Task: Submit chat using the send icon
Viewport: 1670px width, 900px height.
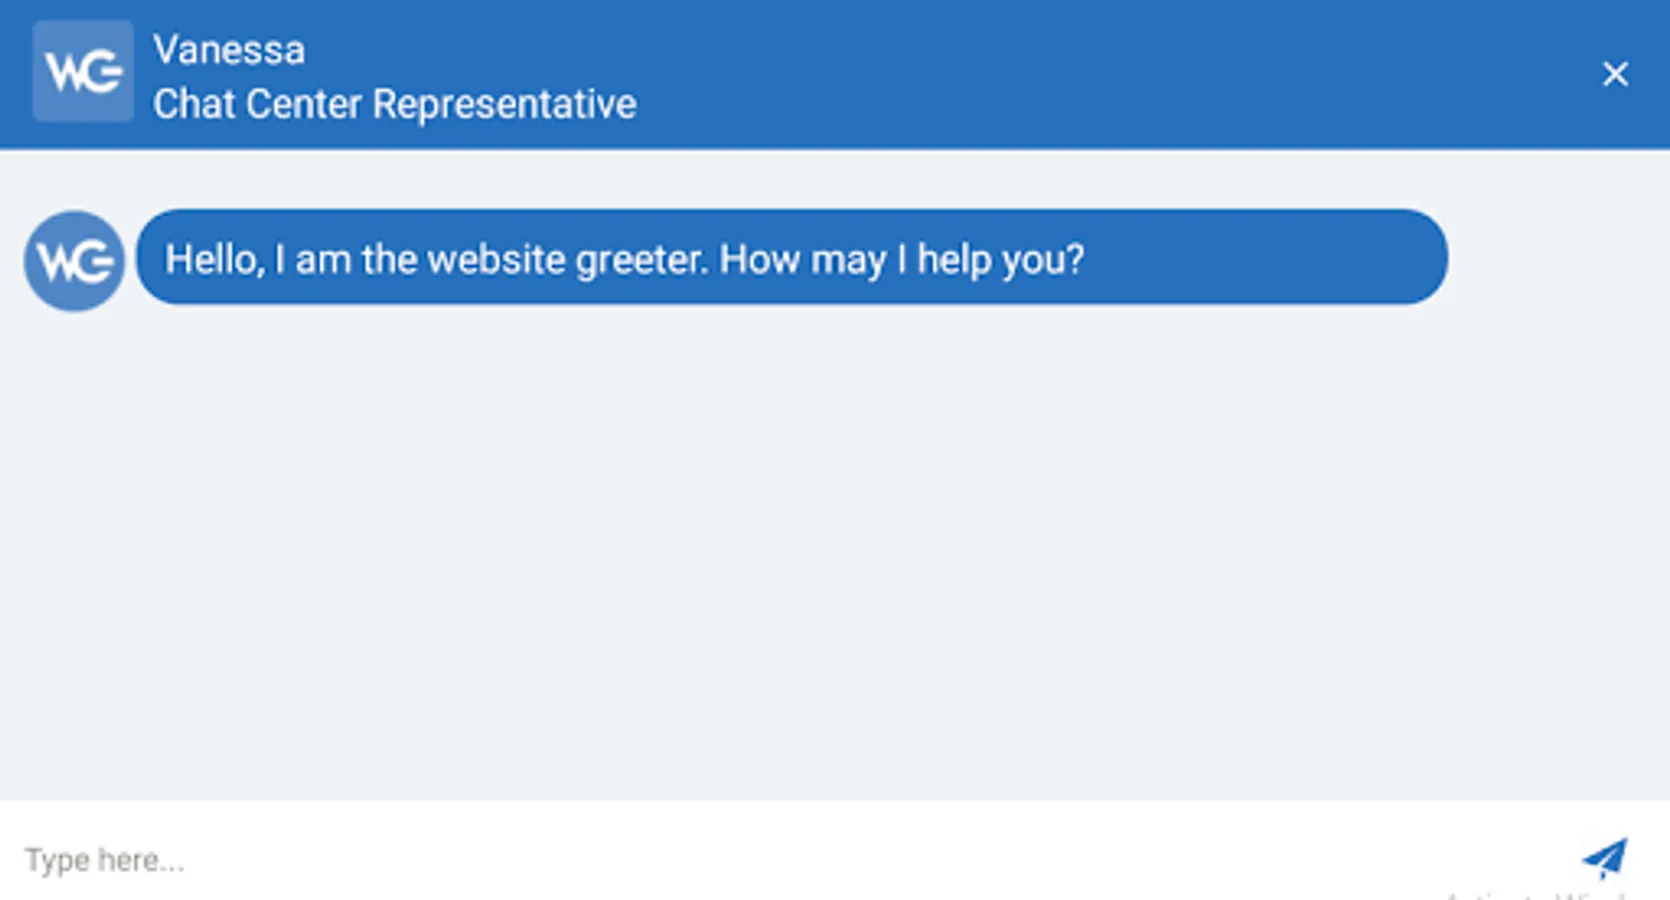Action: click(x=1605, y=858)
